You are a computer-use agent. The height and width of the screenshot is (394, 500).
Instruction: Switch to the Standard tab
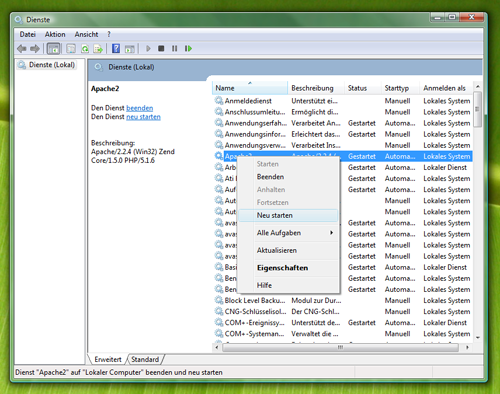tap(145, 359)
